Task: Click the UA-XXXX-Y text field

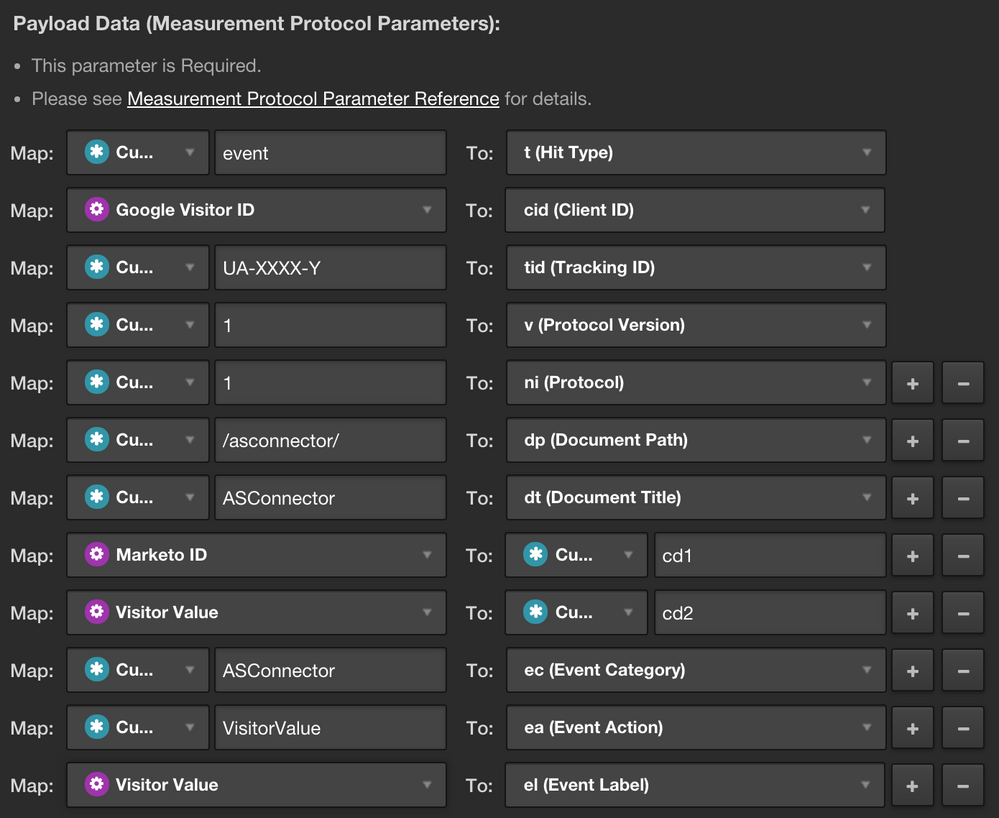Action: pyautogui.click(x=330, y=268)
